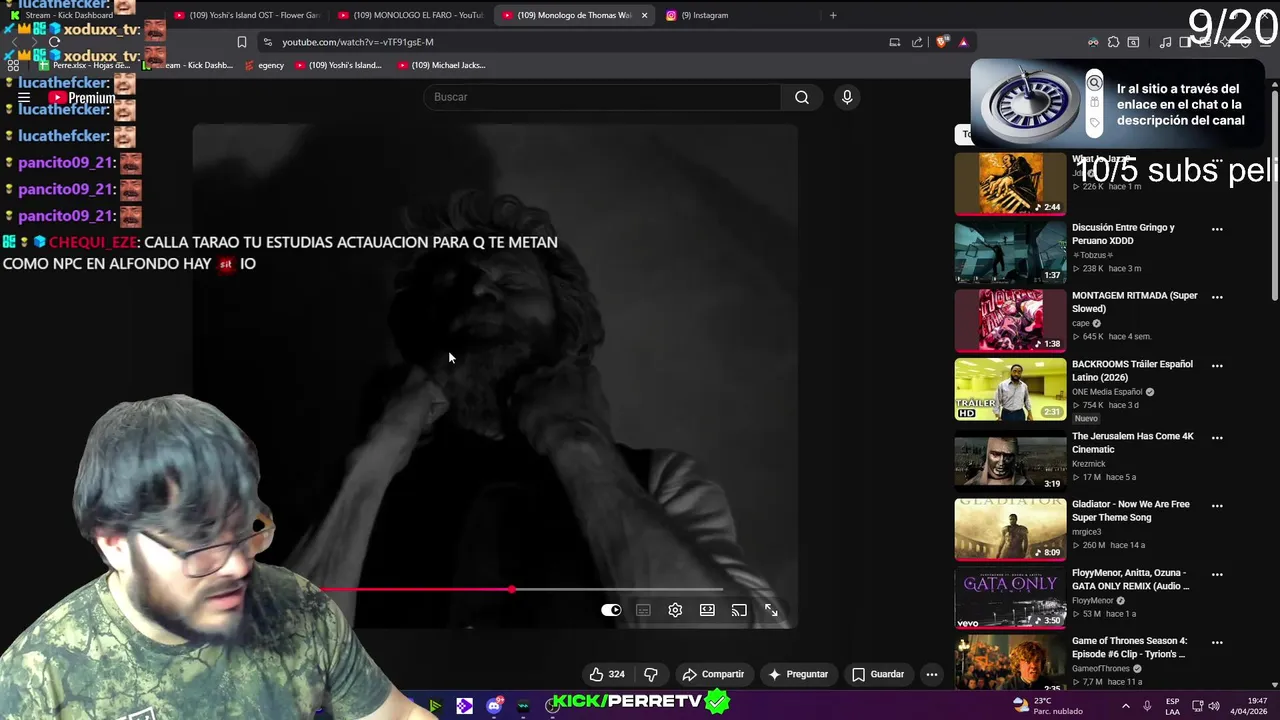Open the Michael Jacks... bookmark
Viewport: 1280px width, 720px height.
coord(441,65)
